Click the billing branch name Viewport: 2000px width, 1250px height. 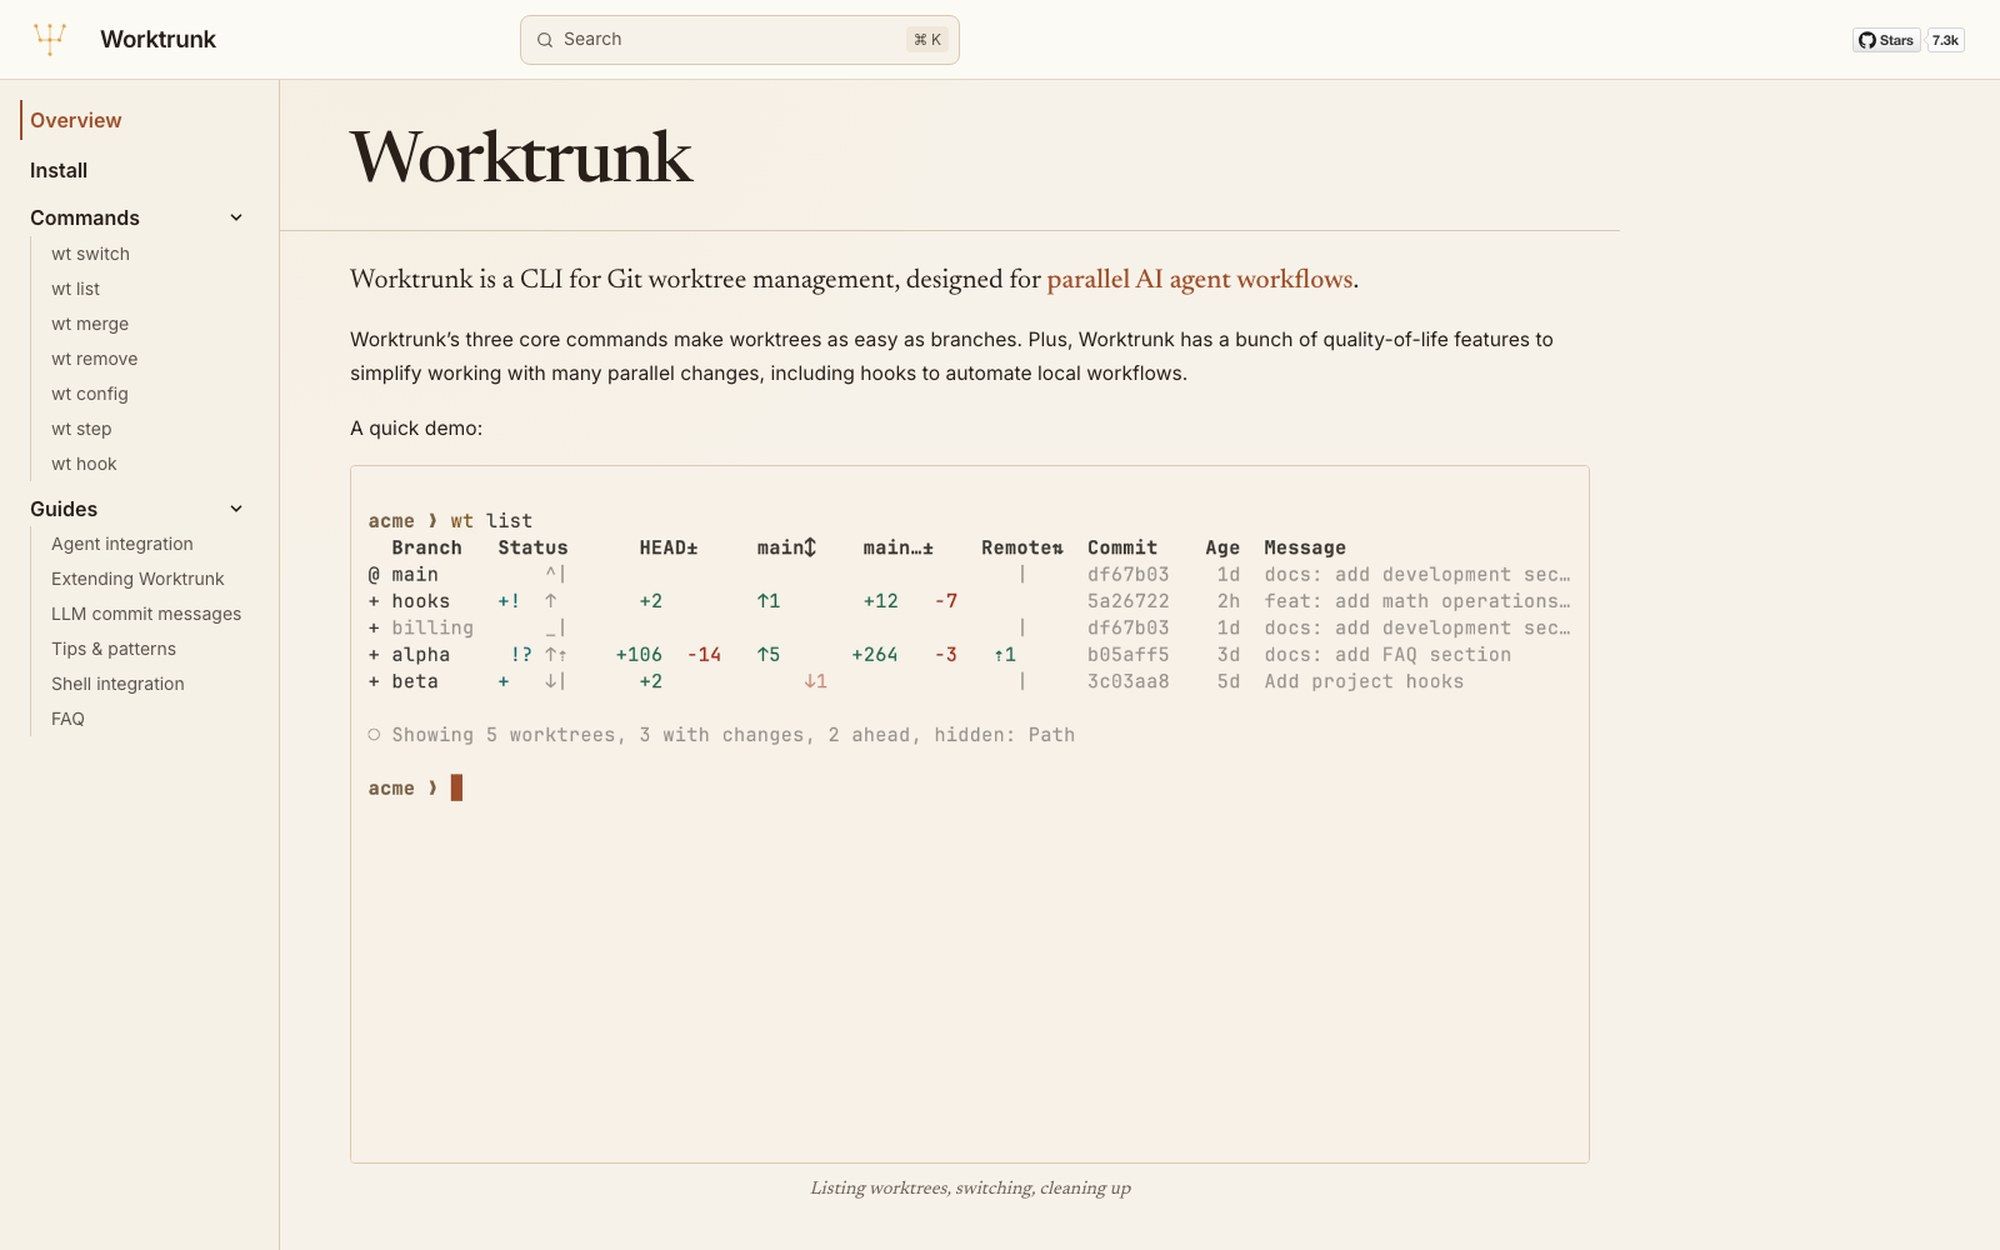point(433,628)
